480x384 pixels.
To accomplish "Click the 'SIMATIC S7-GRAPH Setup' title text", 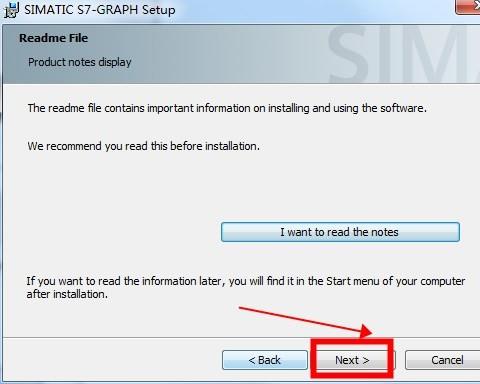I will [x=100, y=10].
